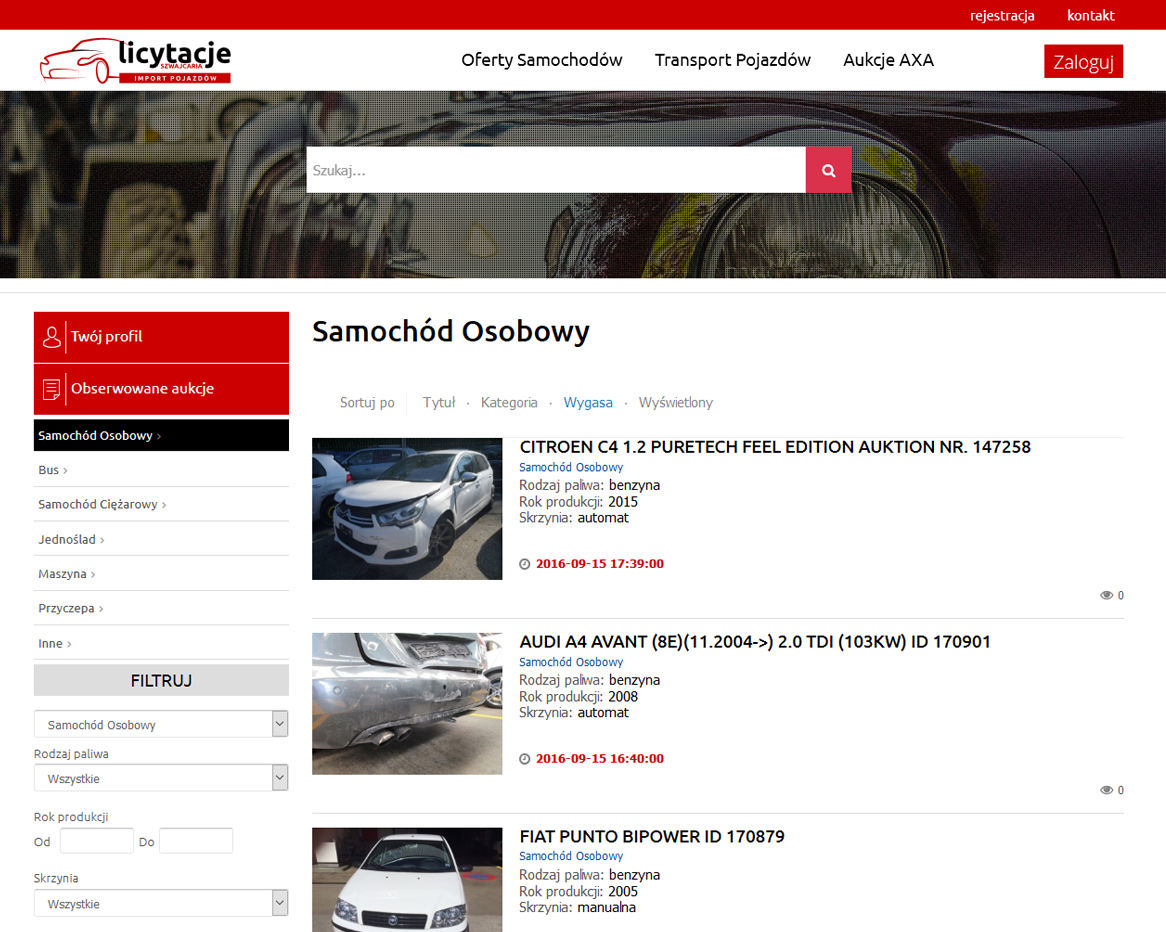Click clock icon by 17:39:00 date

(x=524, y=565)
